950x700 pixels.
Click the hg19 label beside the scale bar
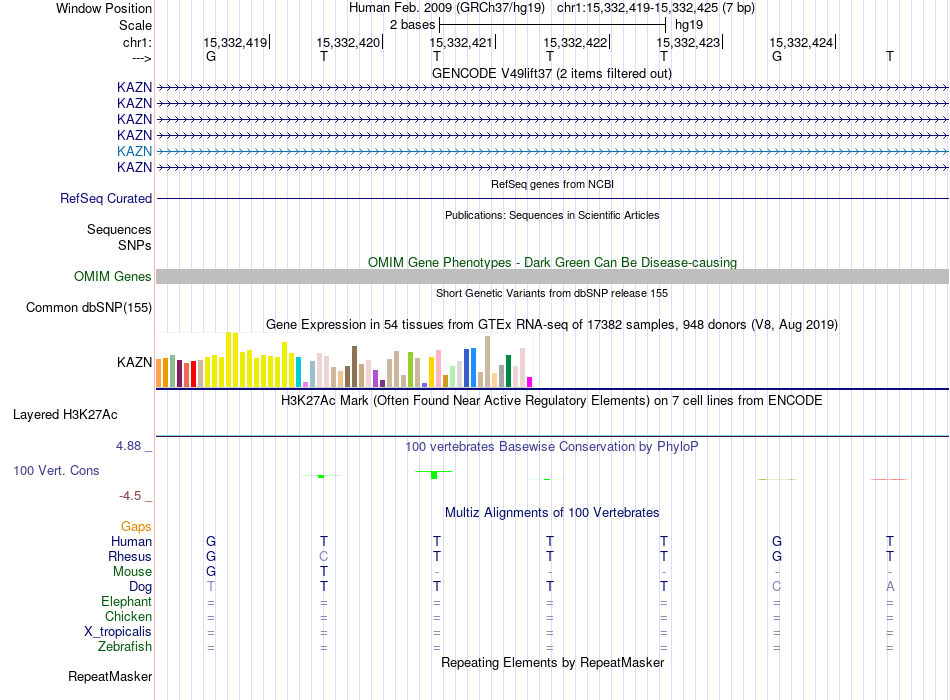[x=689, y=25]
